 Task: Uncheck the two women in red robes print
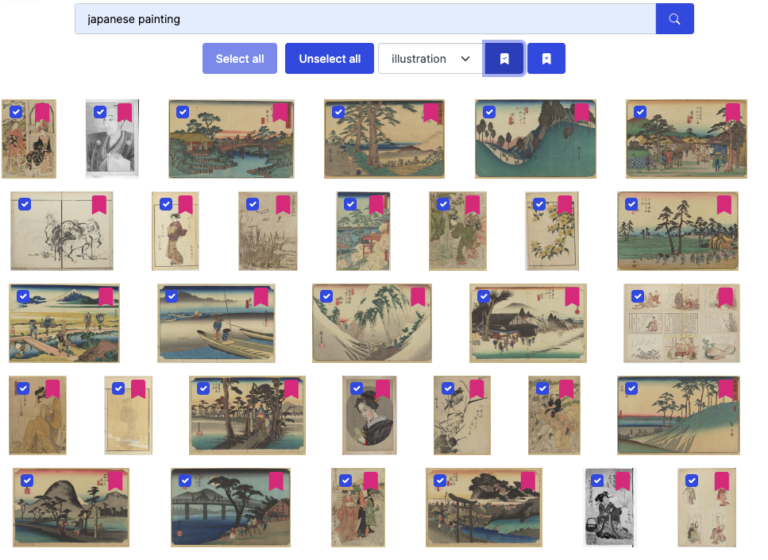(x=345, y=481)
